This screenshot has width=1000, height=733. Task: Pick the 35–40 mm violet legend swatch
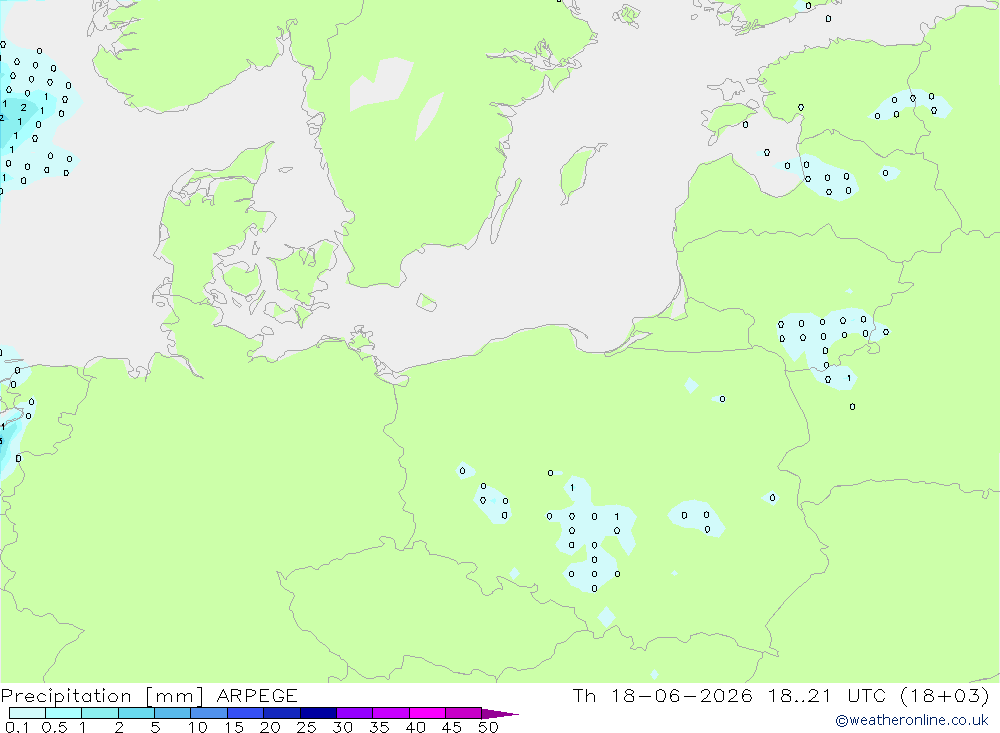(x=391, y=713)
